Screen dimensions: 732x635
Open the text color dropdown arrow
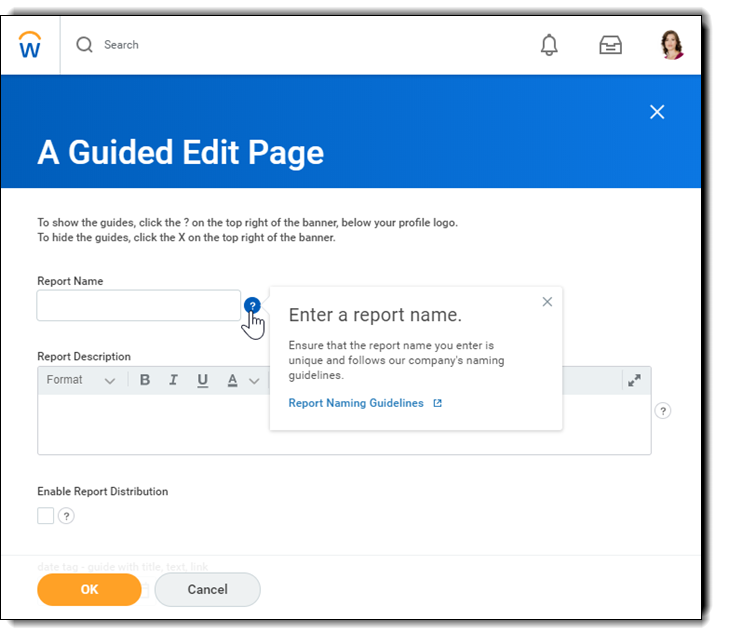(254, 381)
